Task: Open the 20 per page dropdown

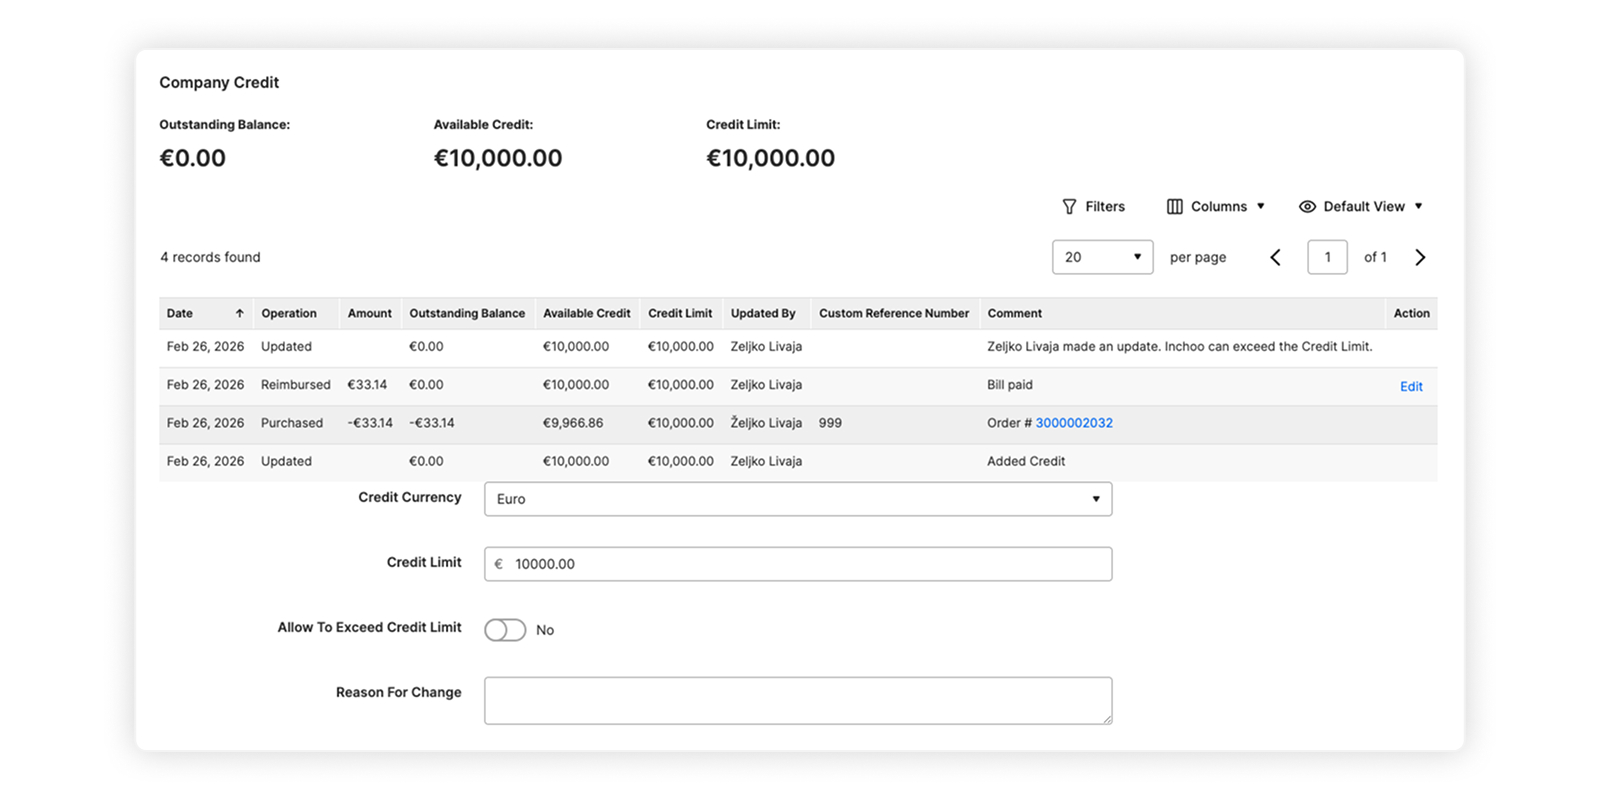Action: tap(1102, 258)
